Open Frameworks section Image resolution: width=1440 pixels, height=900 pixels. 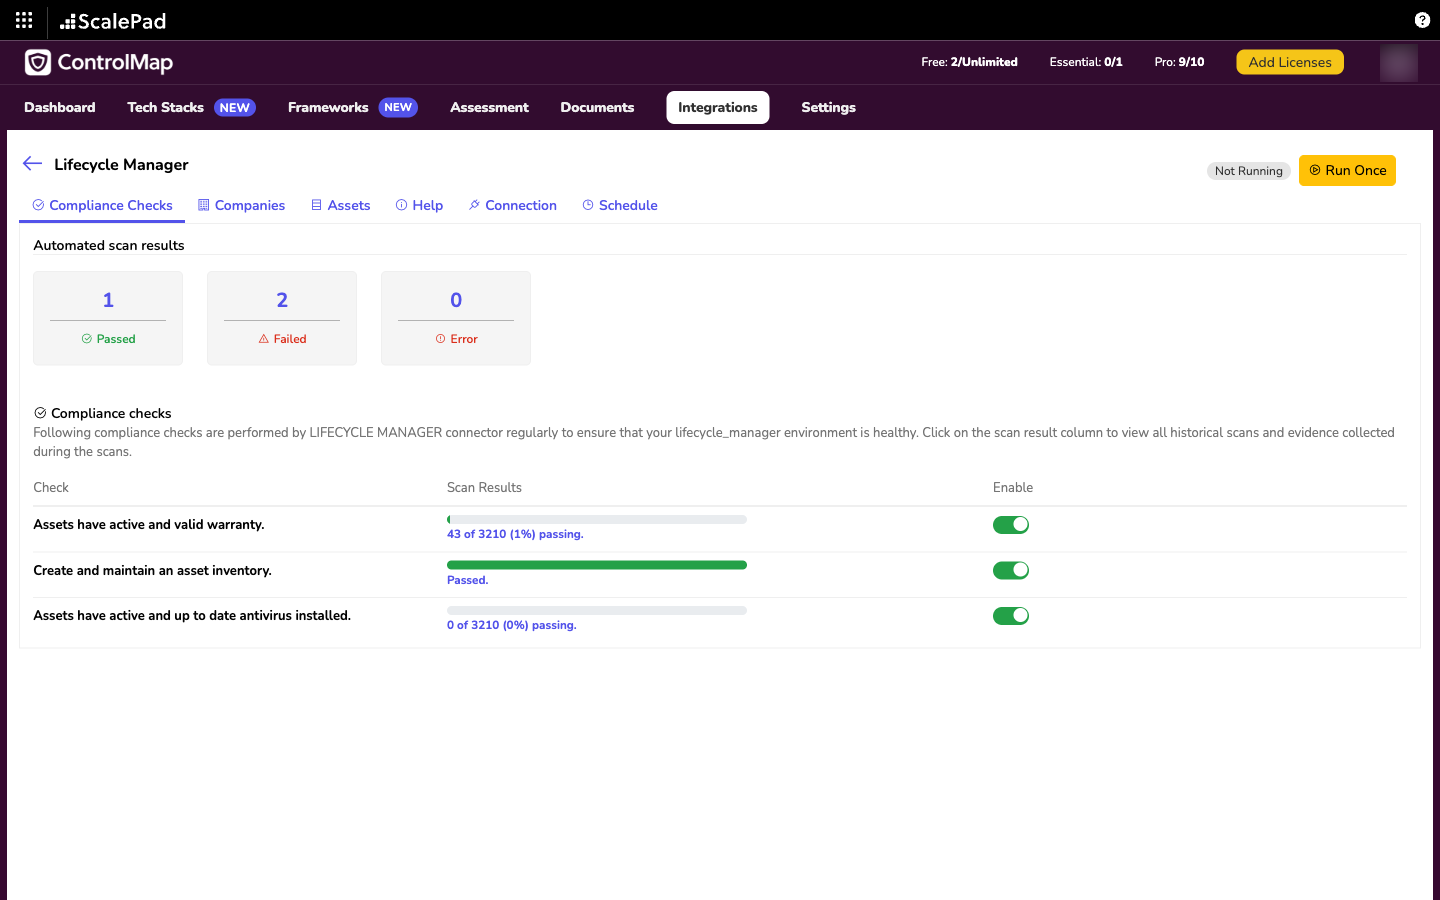tap(328, 107)
